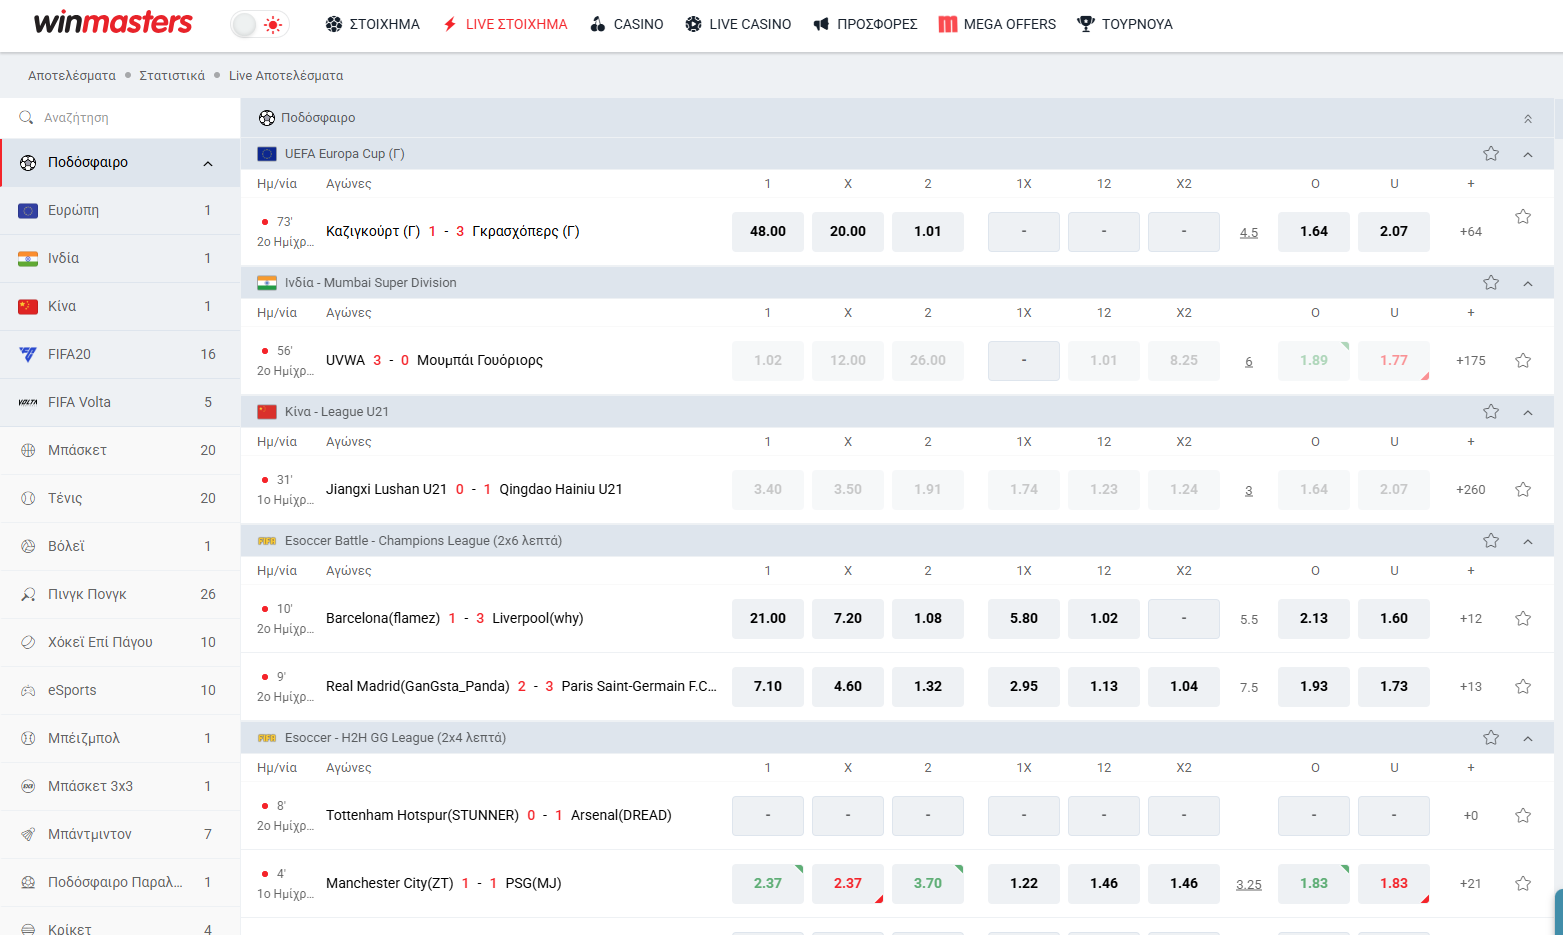Collapse the Ποδόσφαιρο sidebar category
1563x935 pixels.
(207, 162)
